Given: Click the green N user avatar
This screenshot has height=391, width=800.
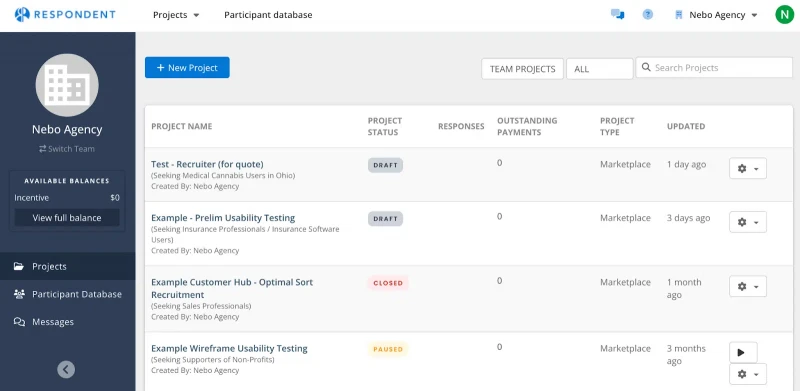Looking at the screenshot, I should click(785, 15).
